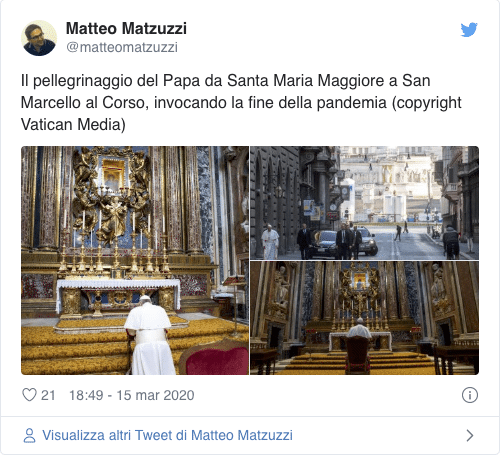Visit the @matteomatzuzzi handle link

coord(122,47)
